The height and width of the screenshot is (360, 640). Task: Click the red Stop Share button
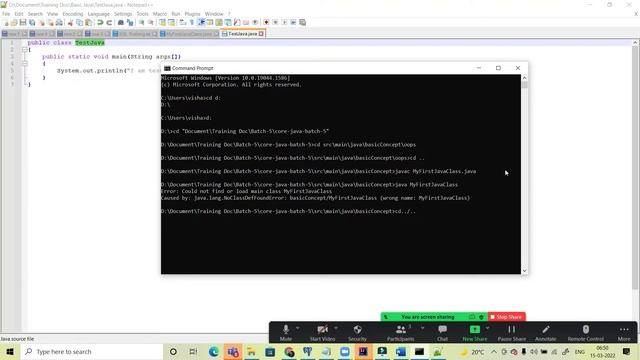pyautogui.click(x=507, y=317)
